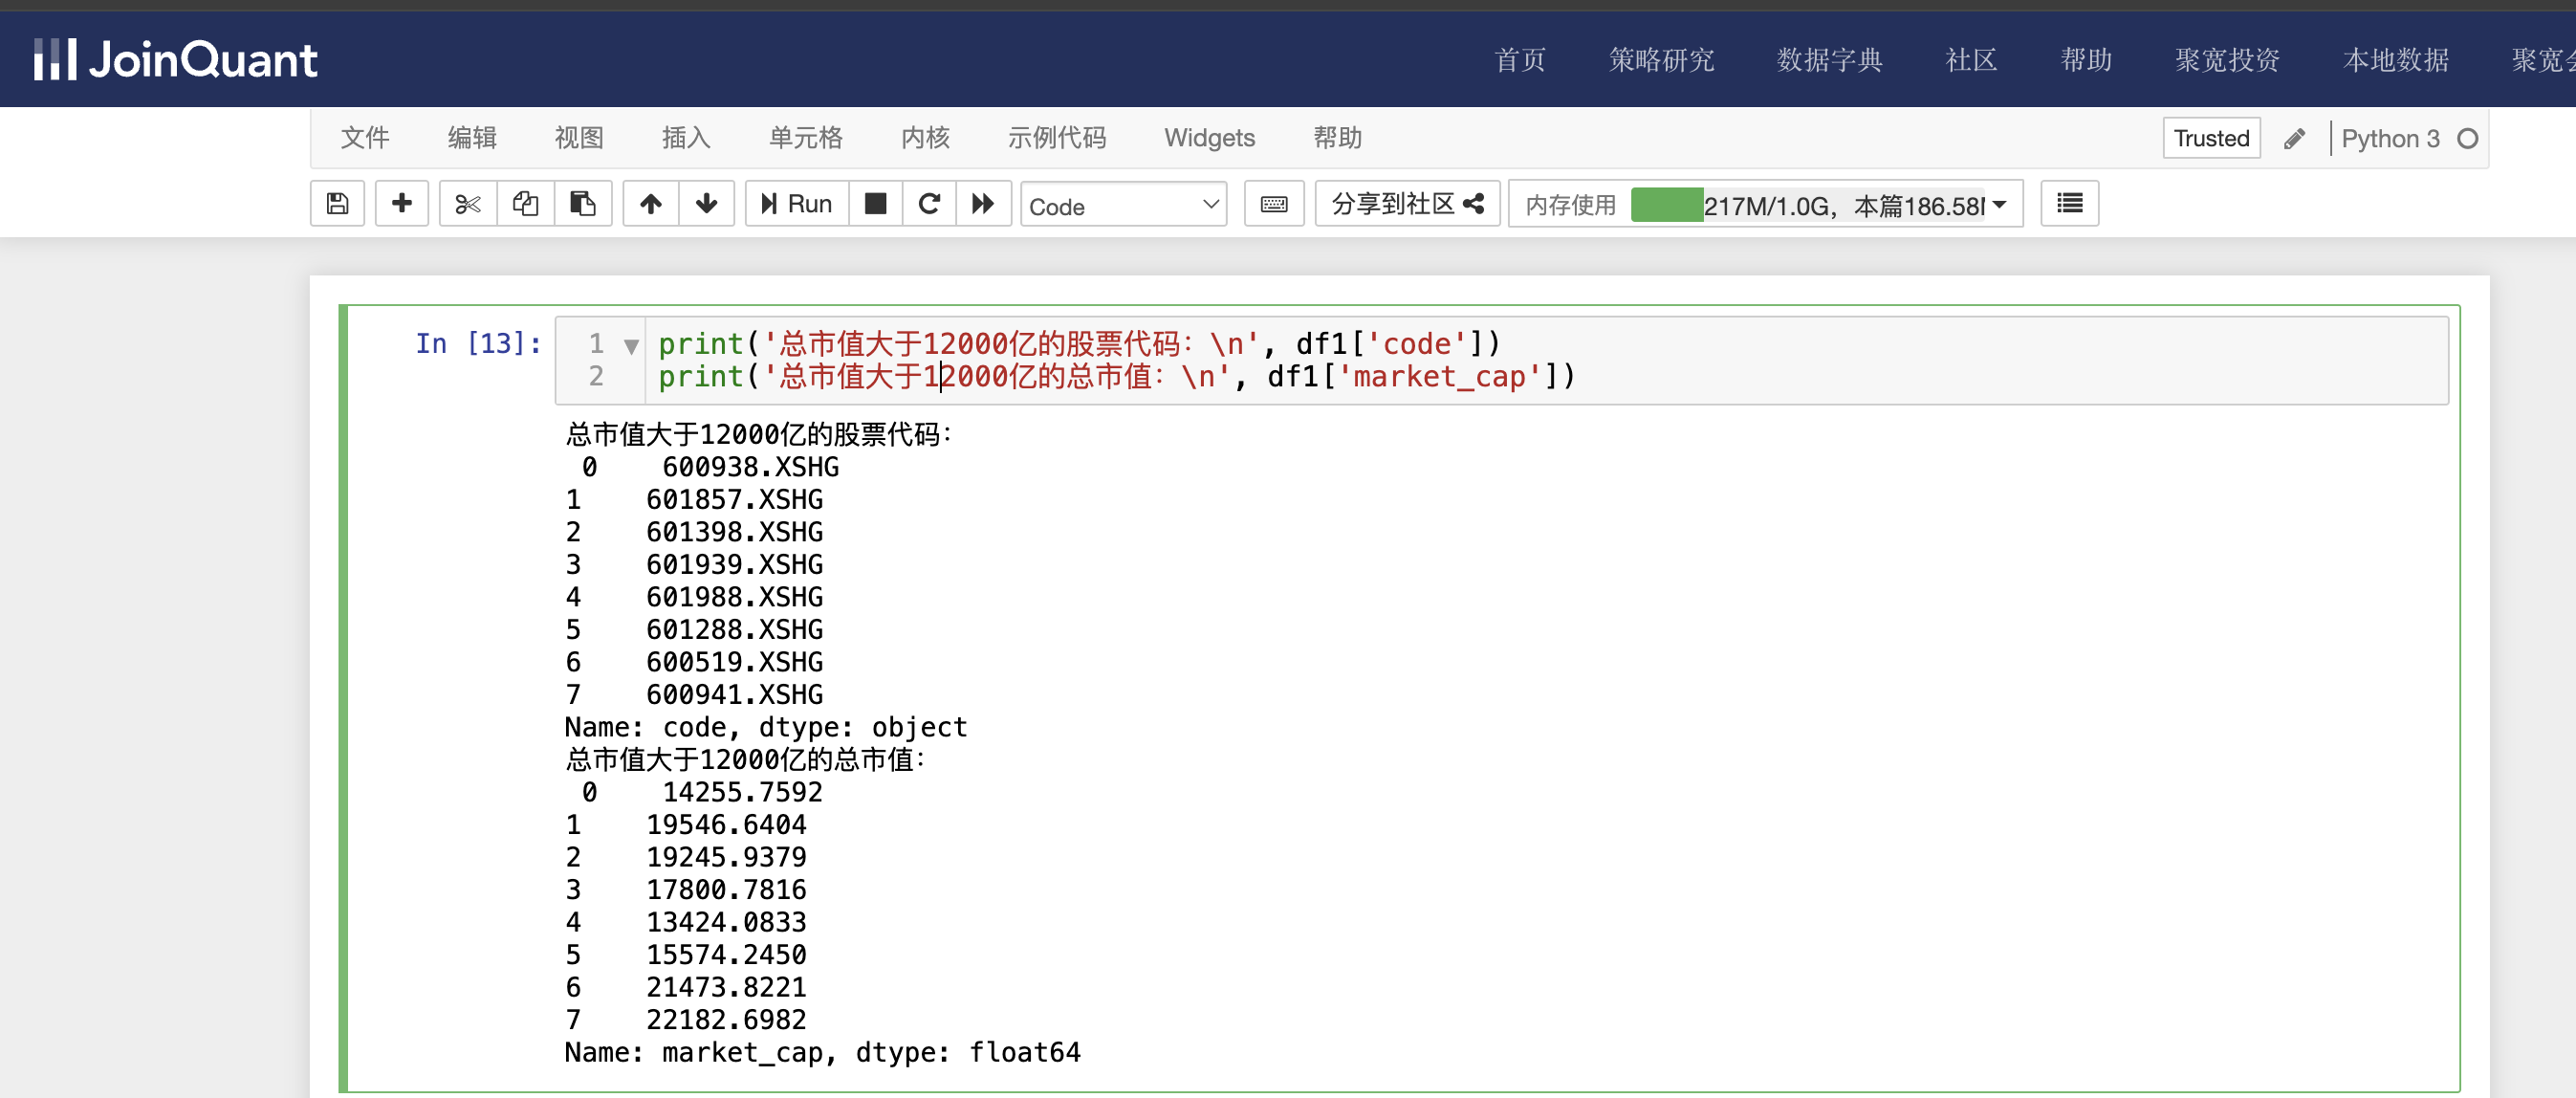Copy selected cell icon
Screen dimensions: 2576x1098
coord(525,204)
